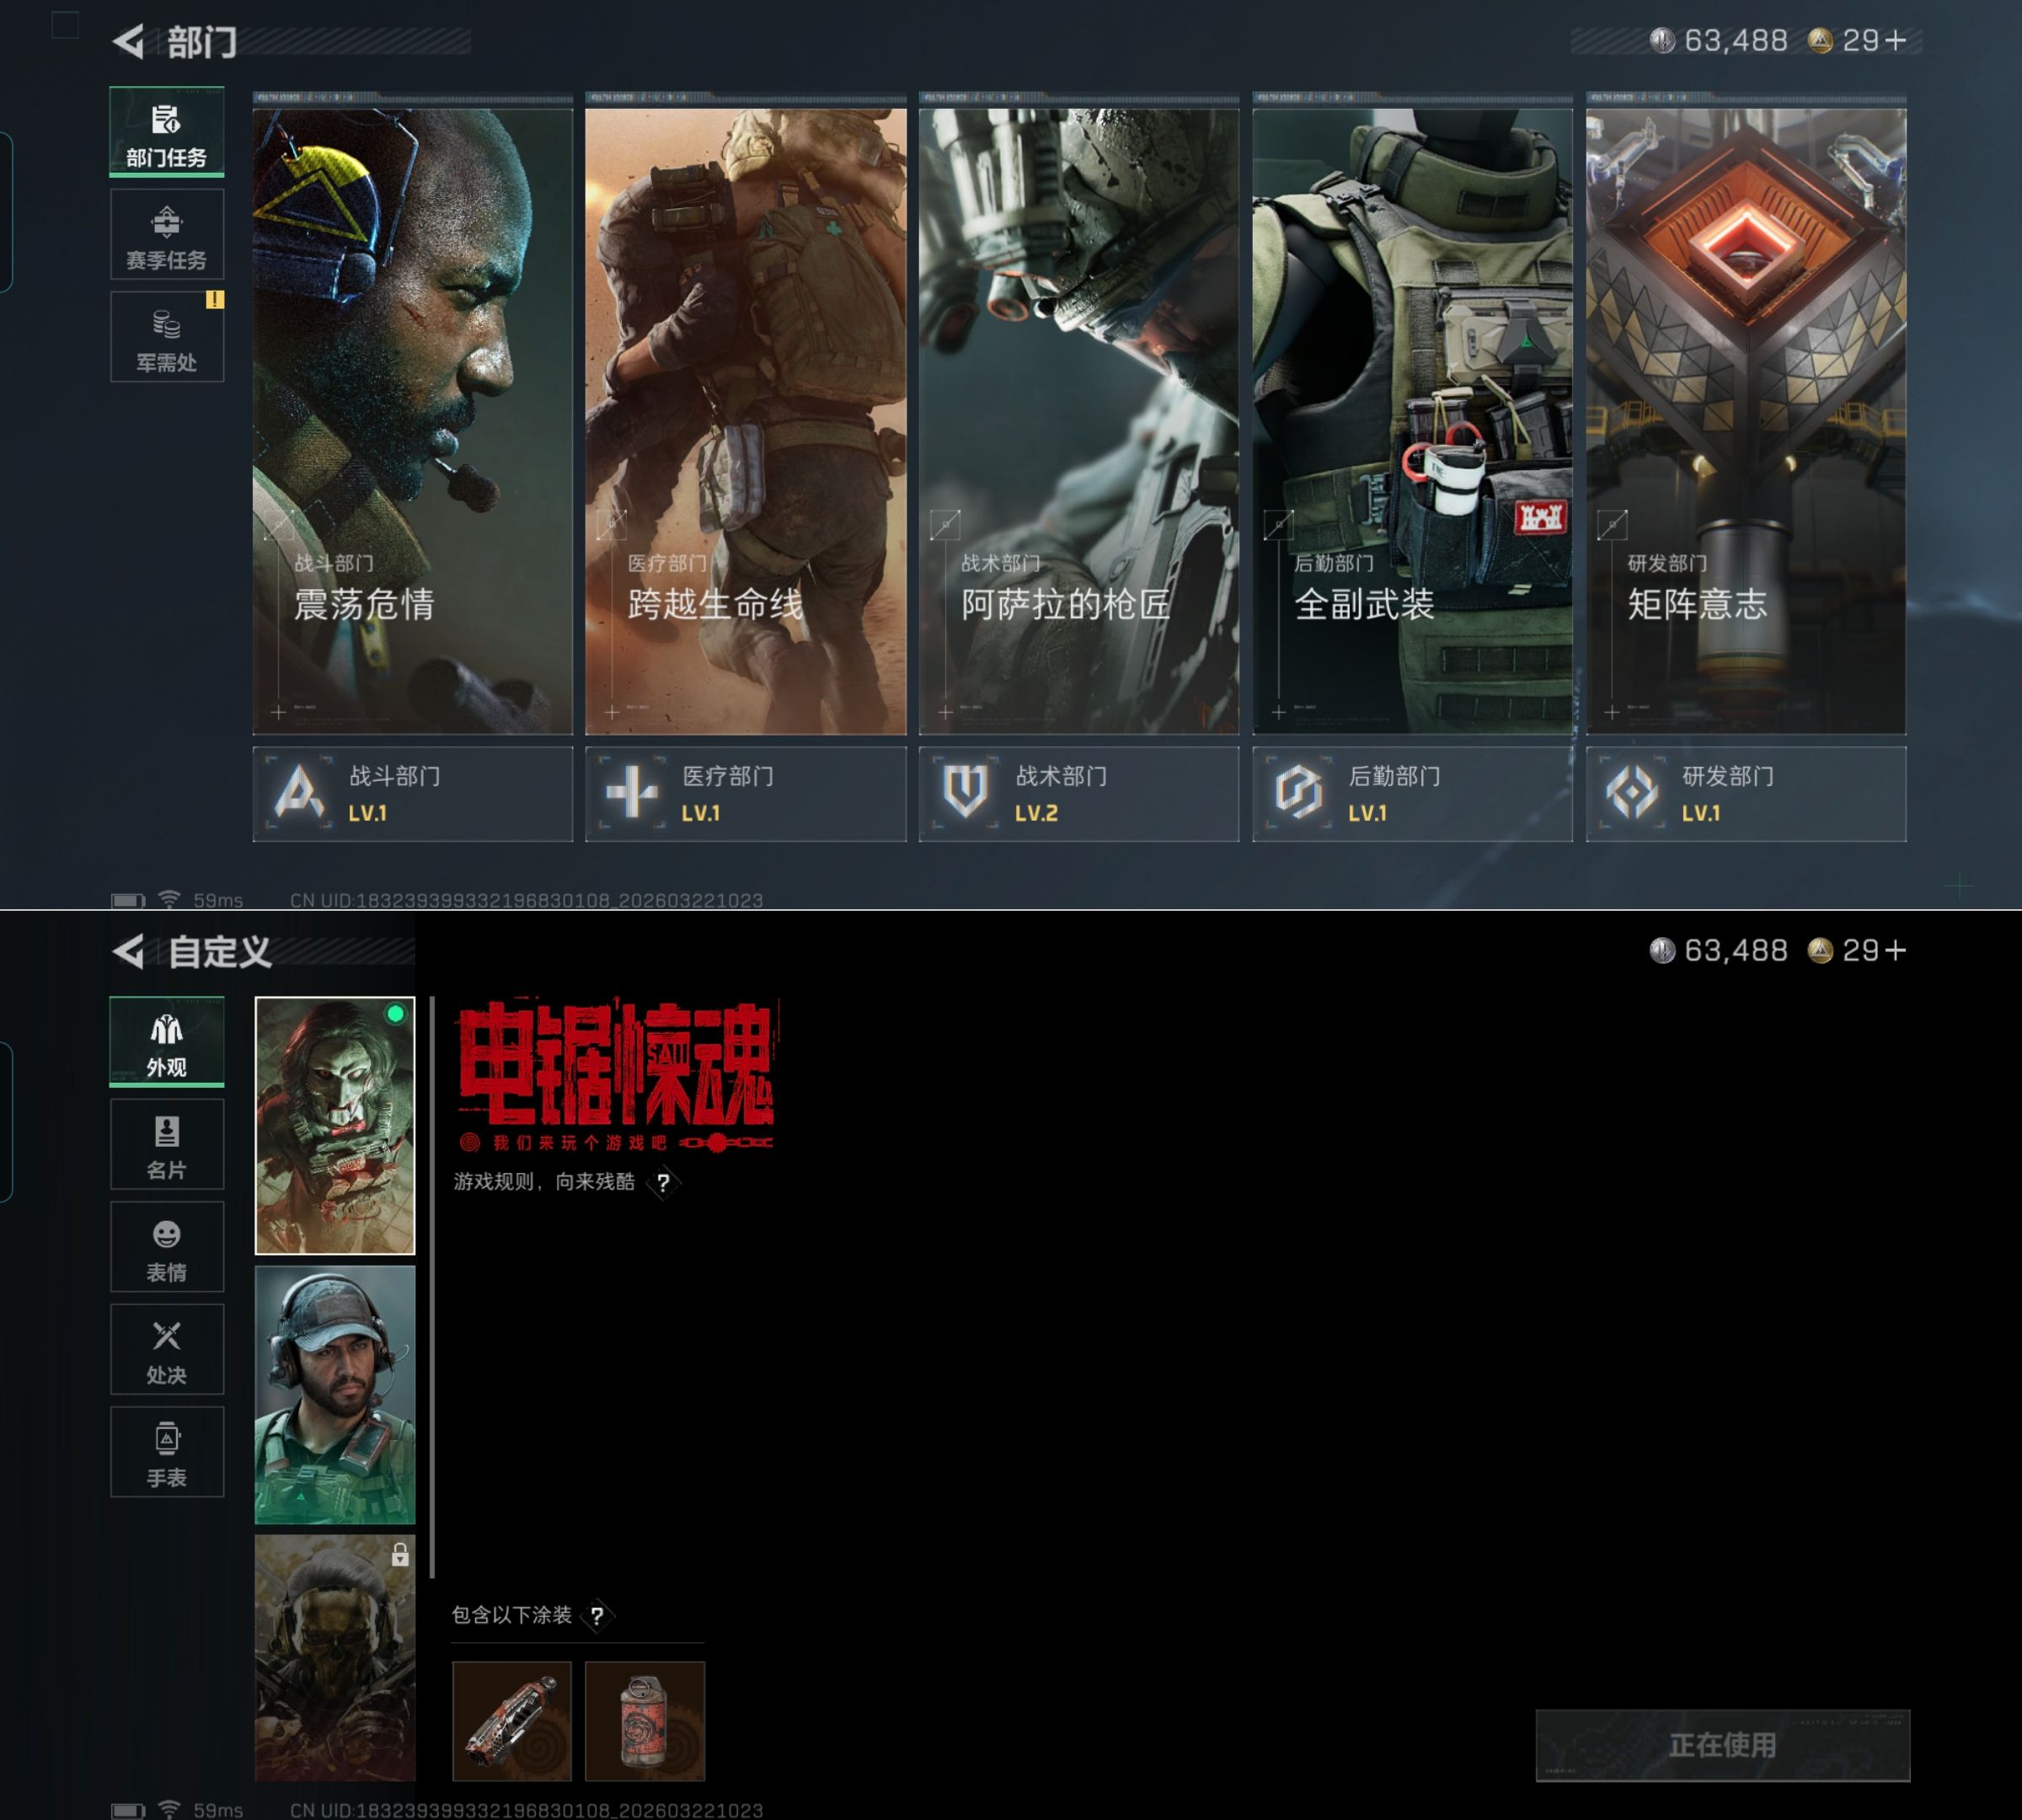The height and width of the screenshot is (1820, 2022).
Task: Show help for 游戏规则 description
Action: tap(663, 1183)
